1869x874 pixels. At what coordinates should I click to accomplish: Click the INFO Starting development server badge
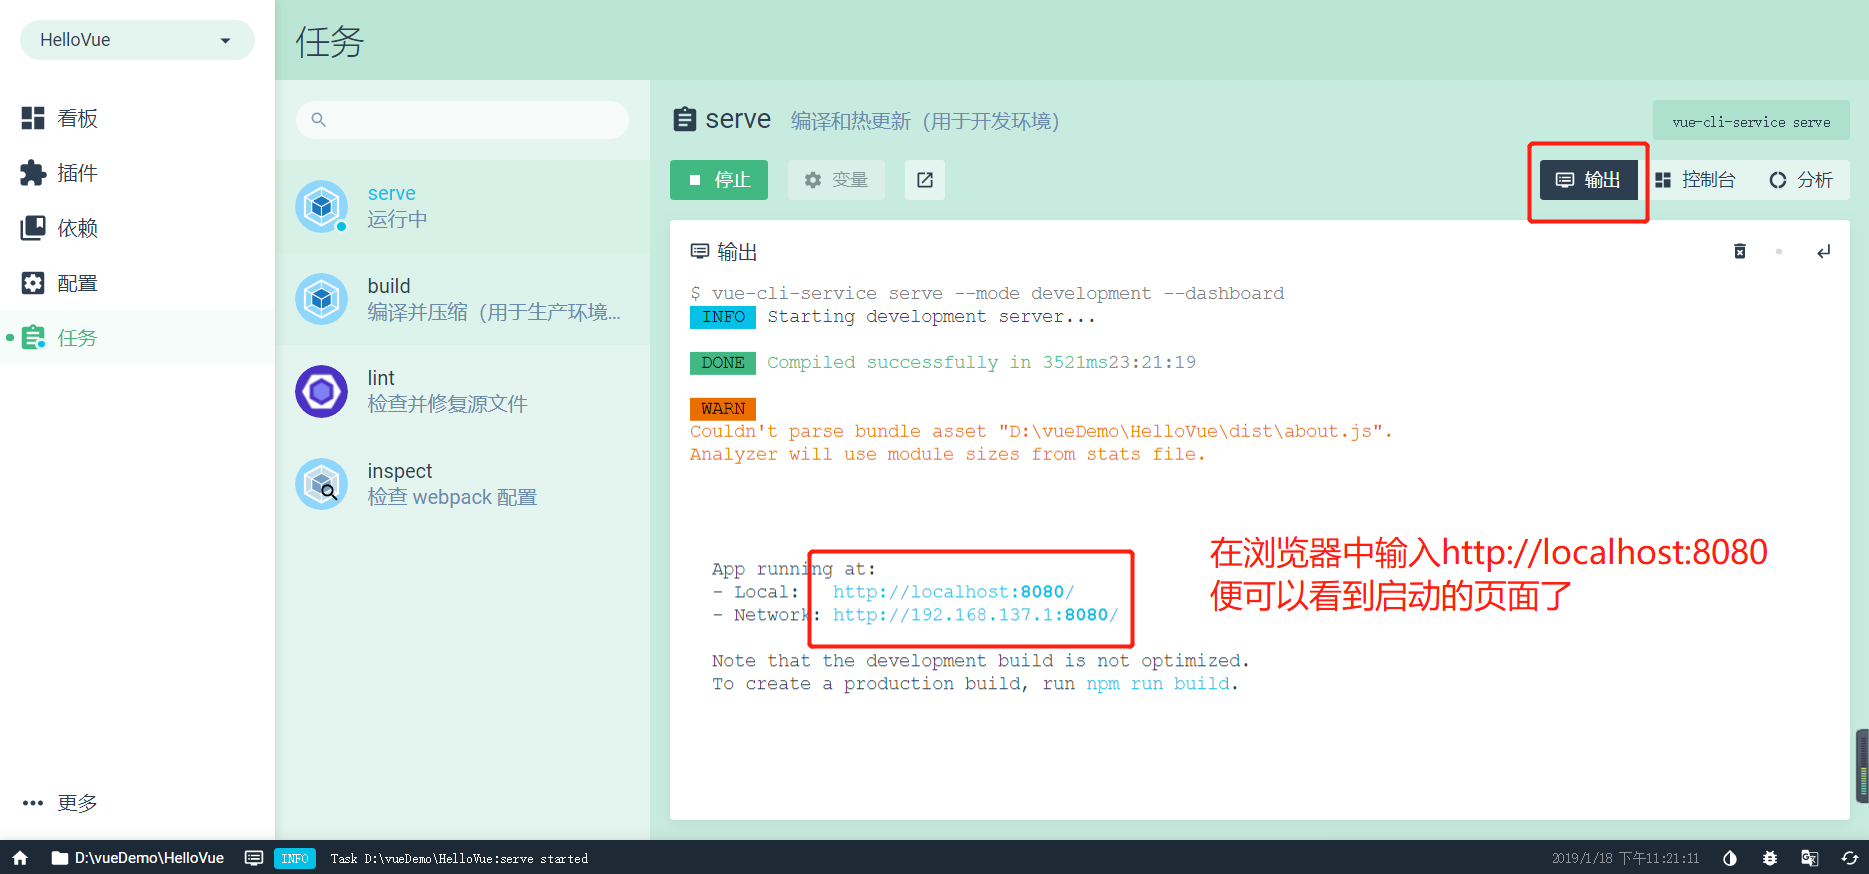(723, 317)
